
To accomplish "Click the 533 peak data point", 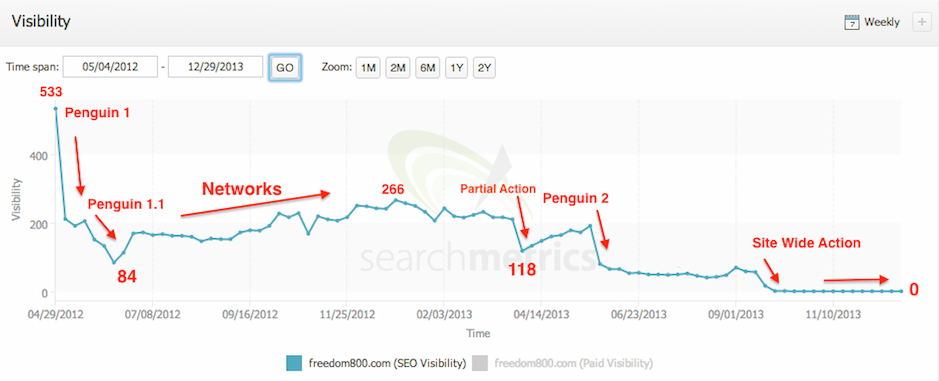I will pos(56,108).
